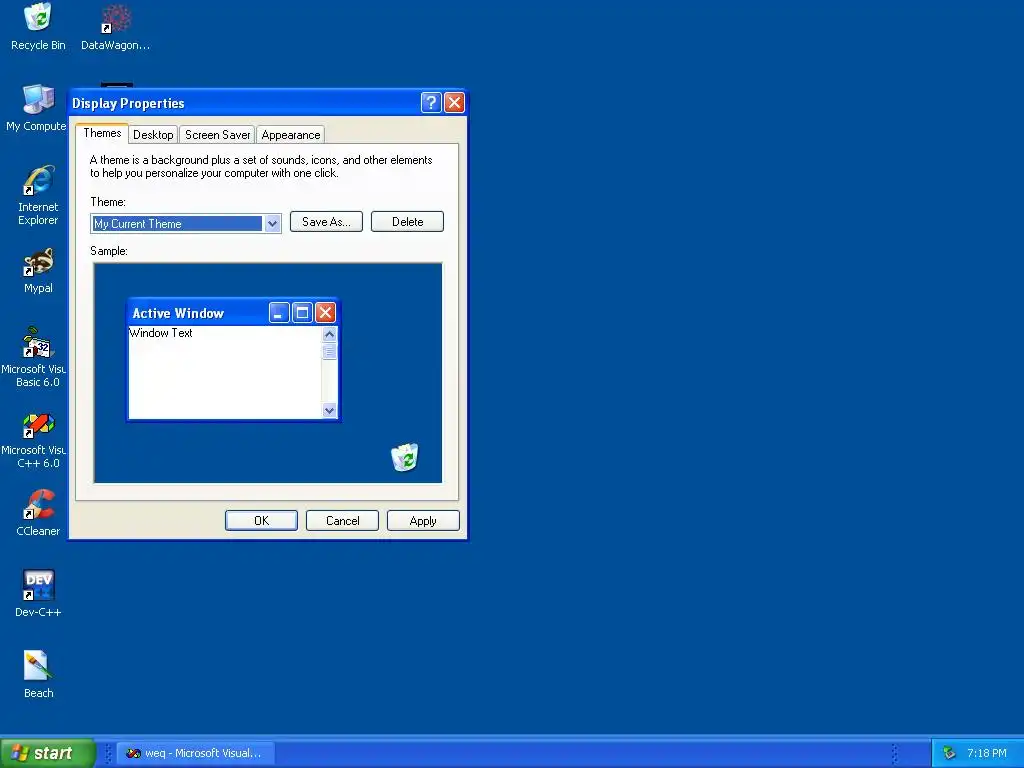This screenshot has width=1024, height=768.
Task: Select the My Computer desktop icon
Action: pos(36,108)
